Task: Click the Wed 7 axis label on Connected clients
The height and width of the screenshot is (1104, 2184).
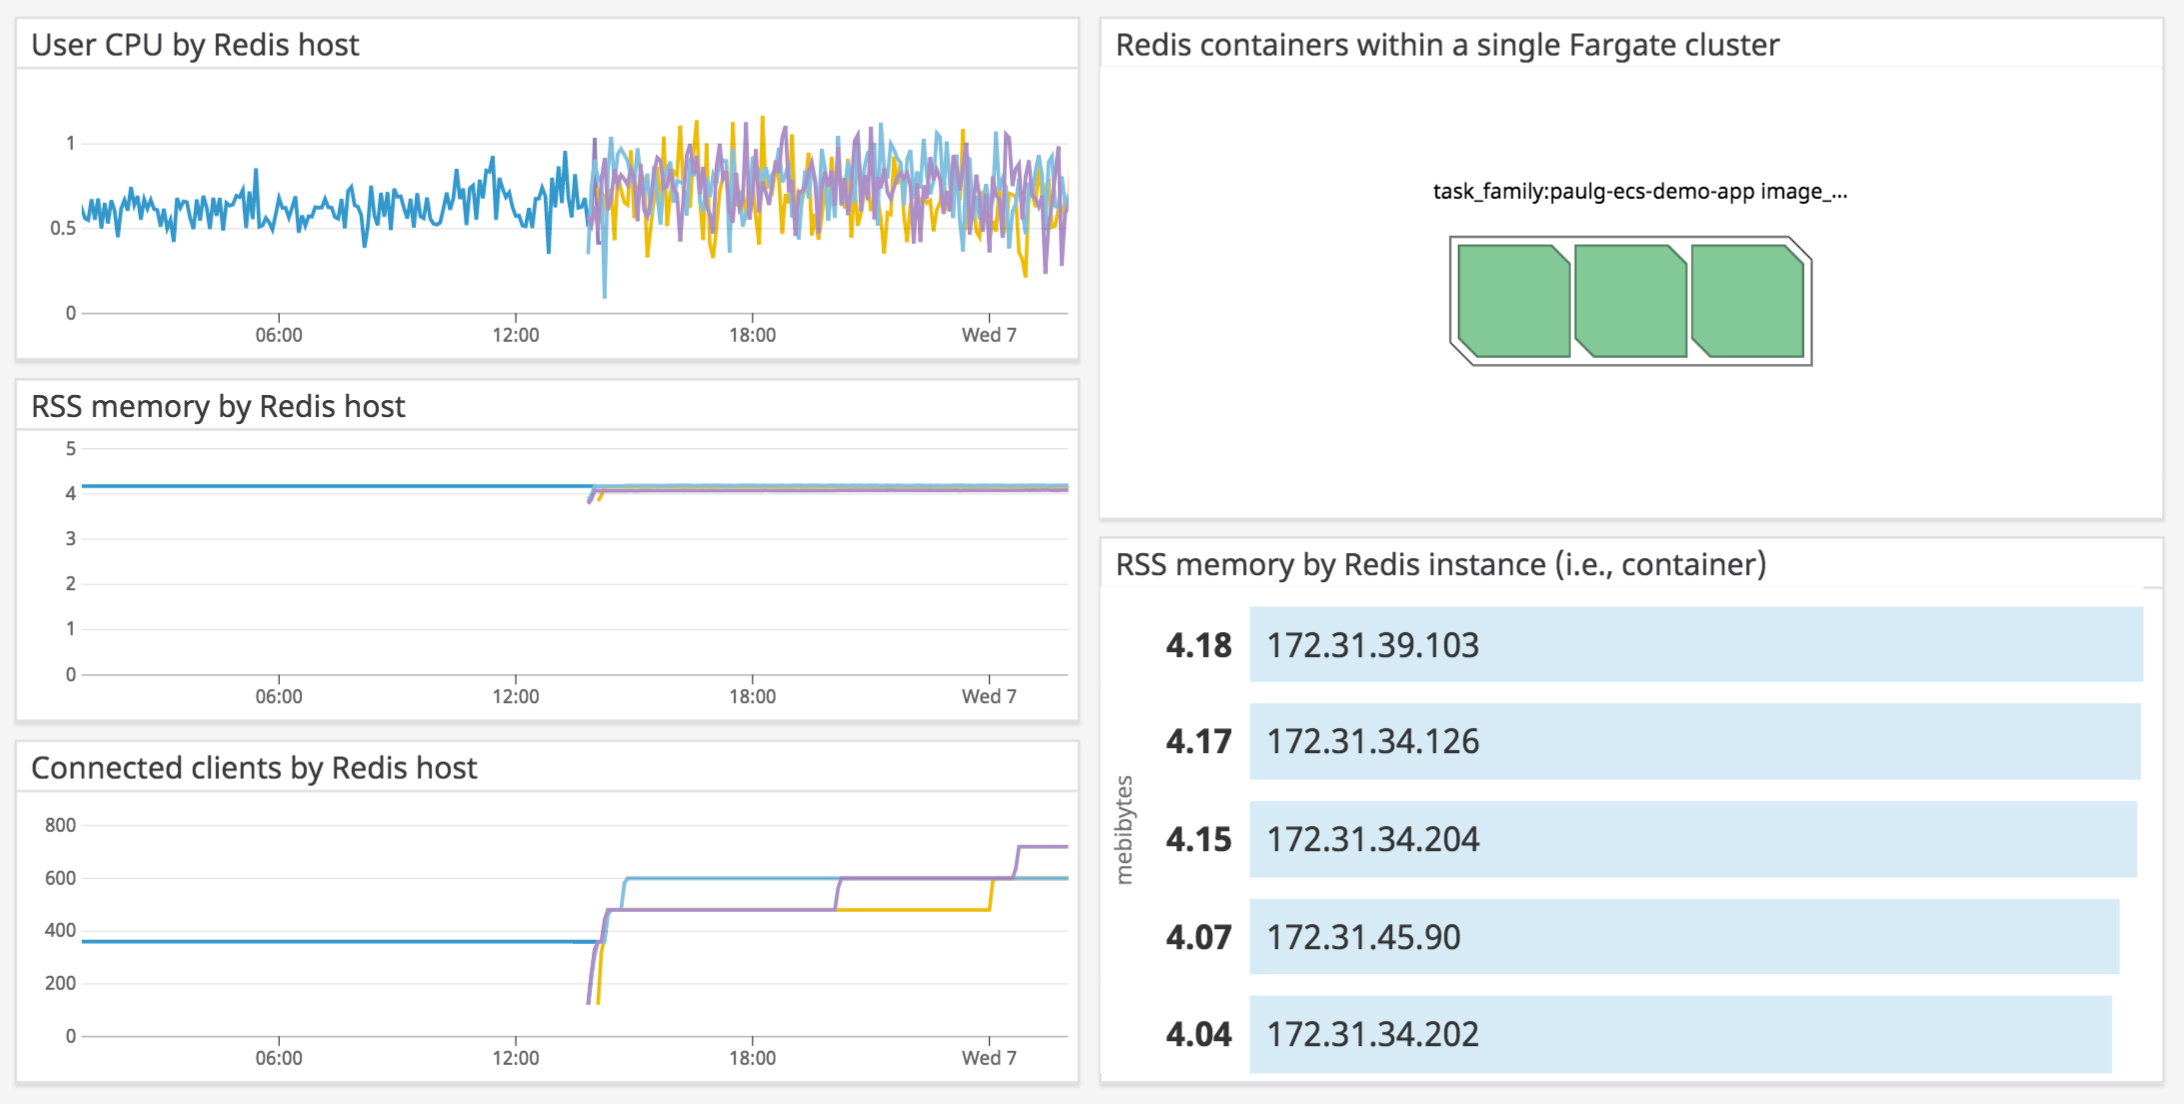Action: tap(989, 1057)
